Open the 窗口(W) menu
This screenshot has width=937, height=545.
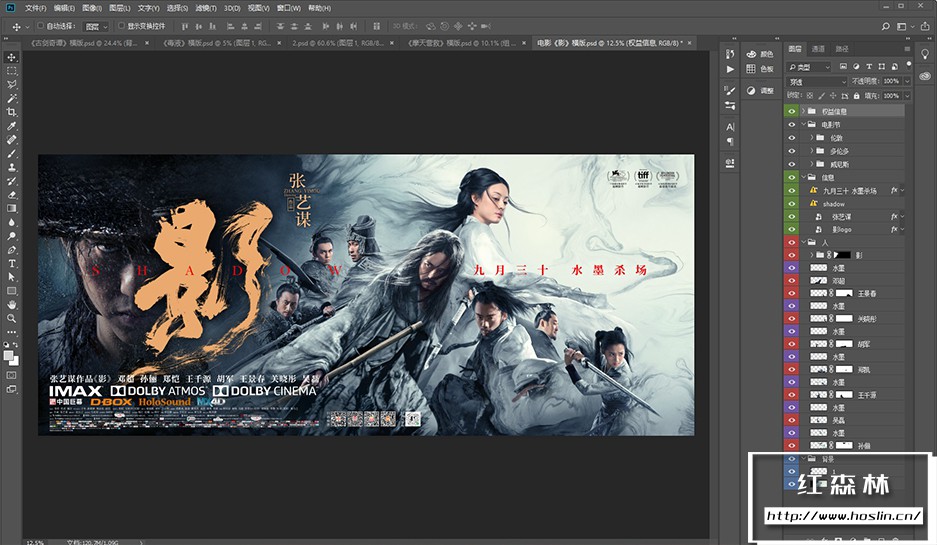(289, 8)
